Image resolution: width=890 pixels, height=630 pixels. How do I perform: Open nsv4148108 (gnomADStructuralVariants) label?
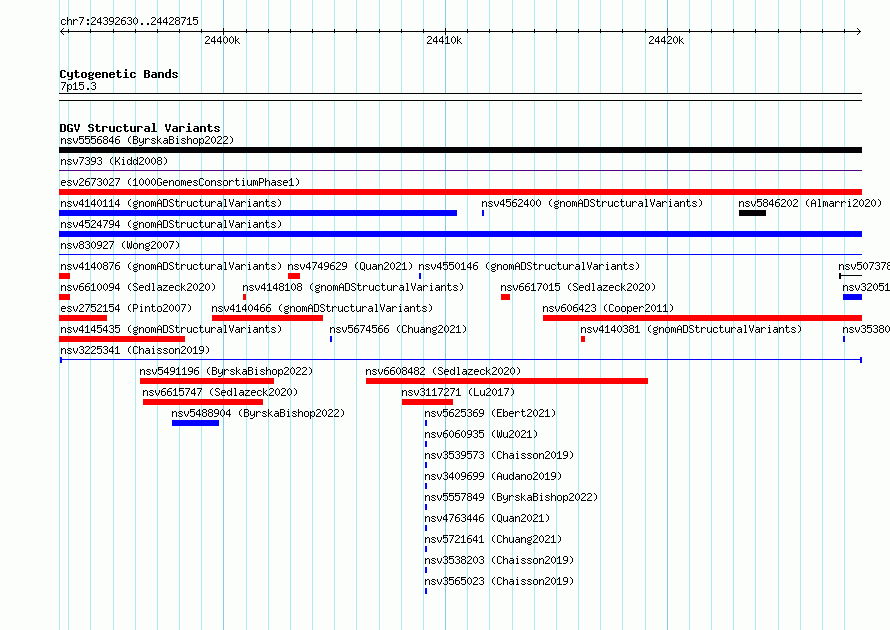(353, 287)
